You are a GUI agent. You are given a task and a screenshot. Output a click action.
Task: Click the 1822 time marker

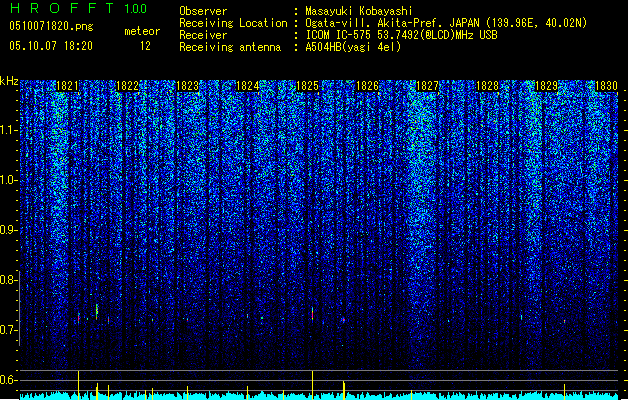pyautogui.click(x=127, y=86)
